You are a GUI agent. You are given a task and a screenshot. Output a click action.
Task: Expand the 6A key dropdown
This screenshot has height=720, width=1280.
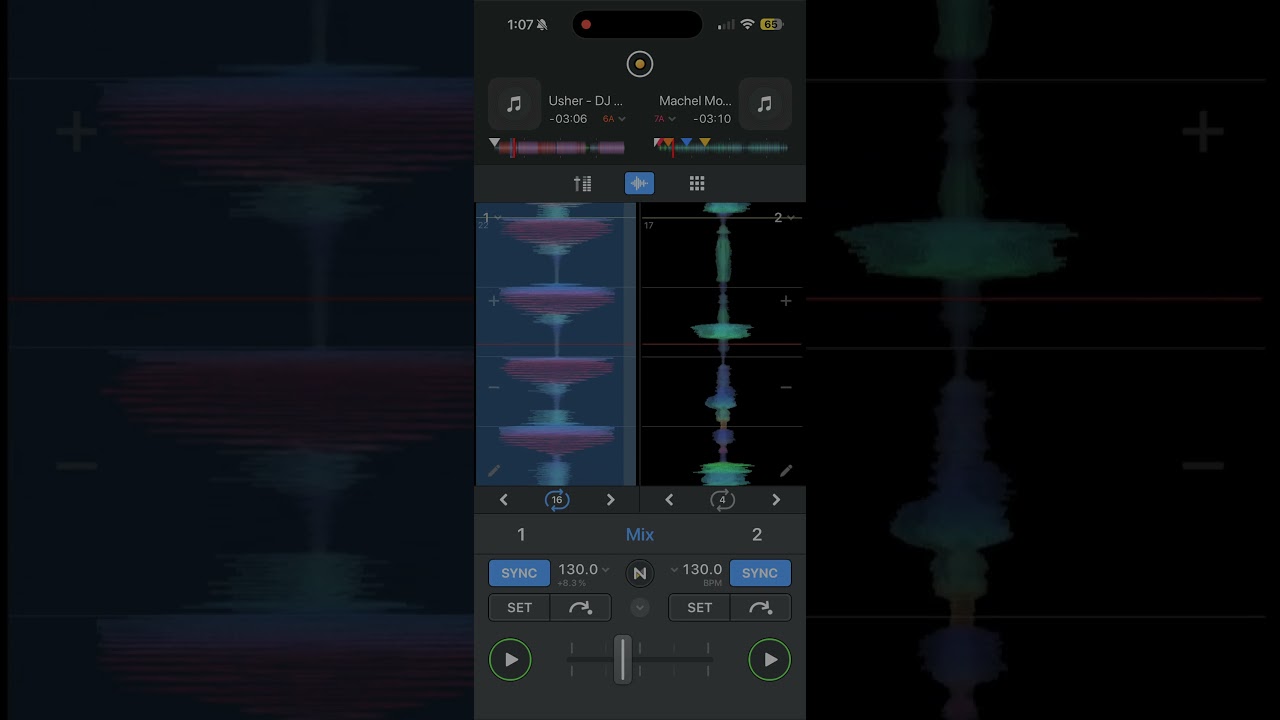[614, 119]
